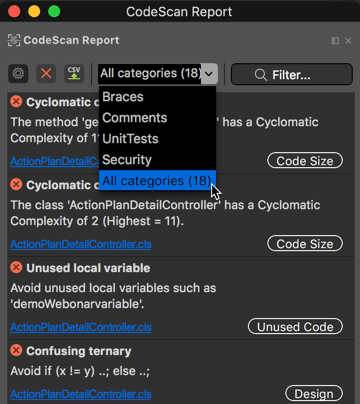Close the CodeScan Report panel with the small X
This screenshot has height=404, width=360.
[348, 41]
